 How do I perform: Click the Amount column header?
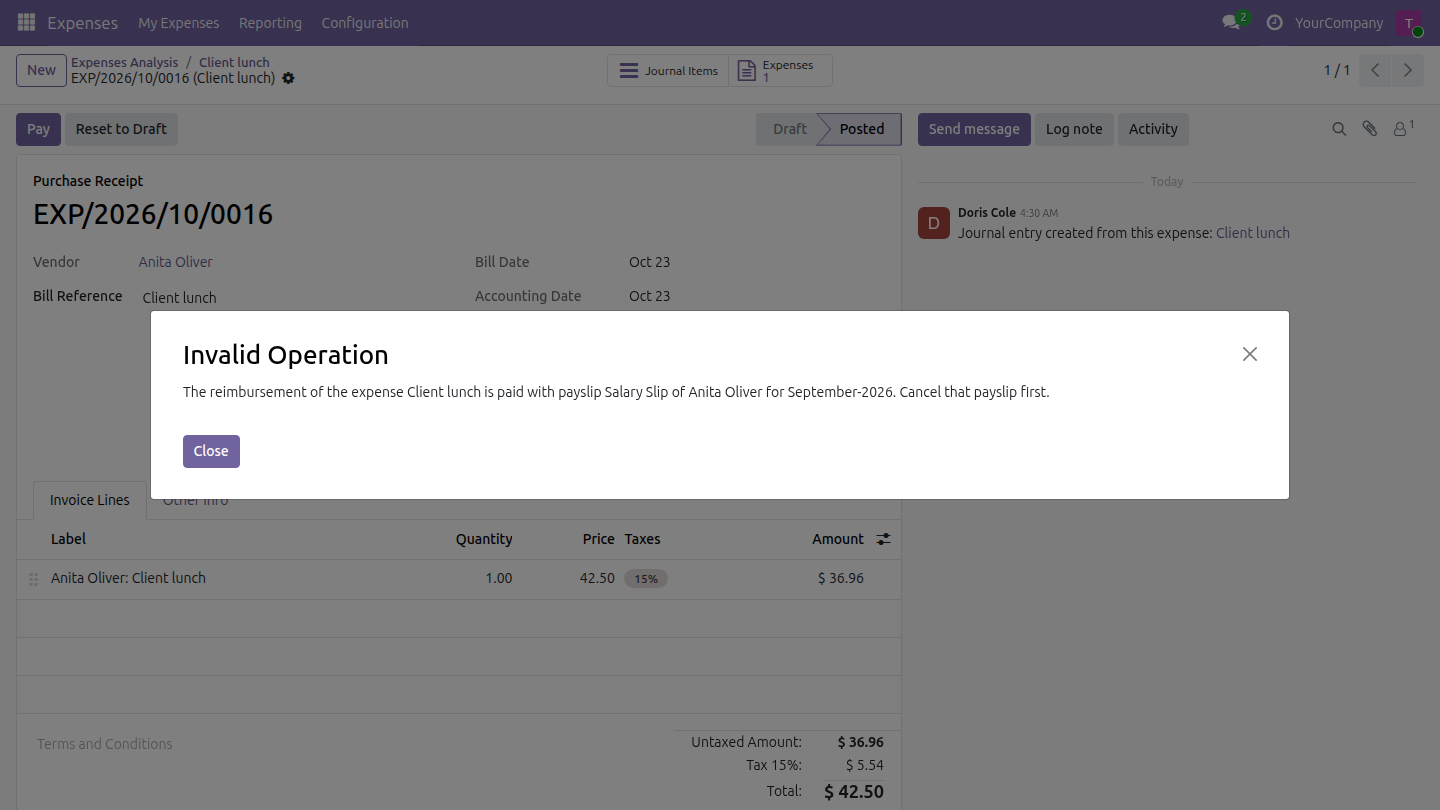[x=838, y=539]
